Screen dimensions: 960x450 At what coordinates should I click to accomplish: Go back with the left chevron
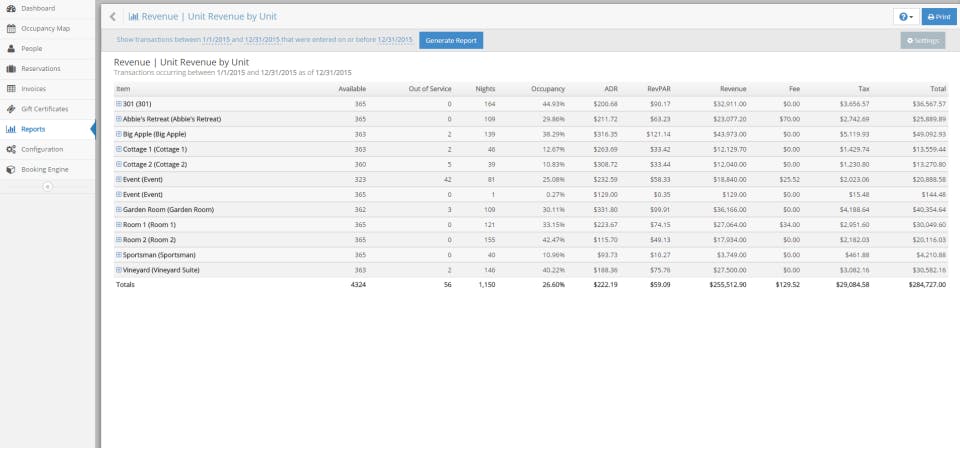click(x=113, y=17)
